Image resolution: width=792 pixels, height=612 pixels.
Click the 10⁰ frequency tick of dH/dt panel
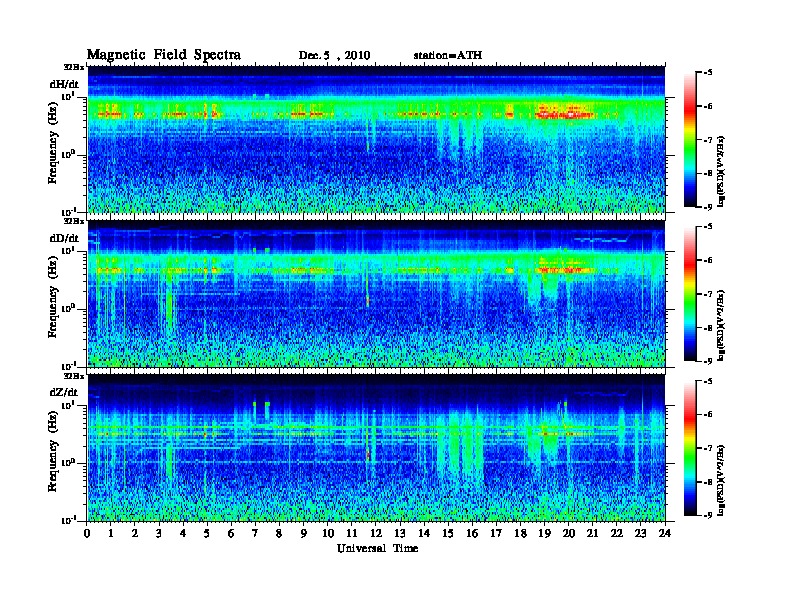(68, 154)
